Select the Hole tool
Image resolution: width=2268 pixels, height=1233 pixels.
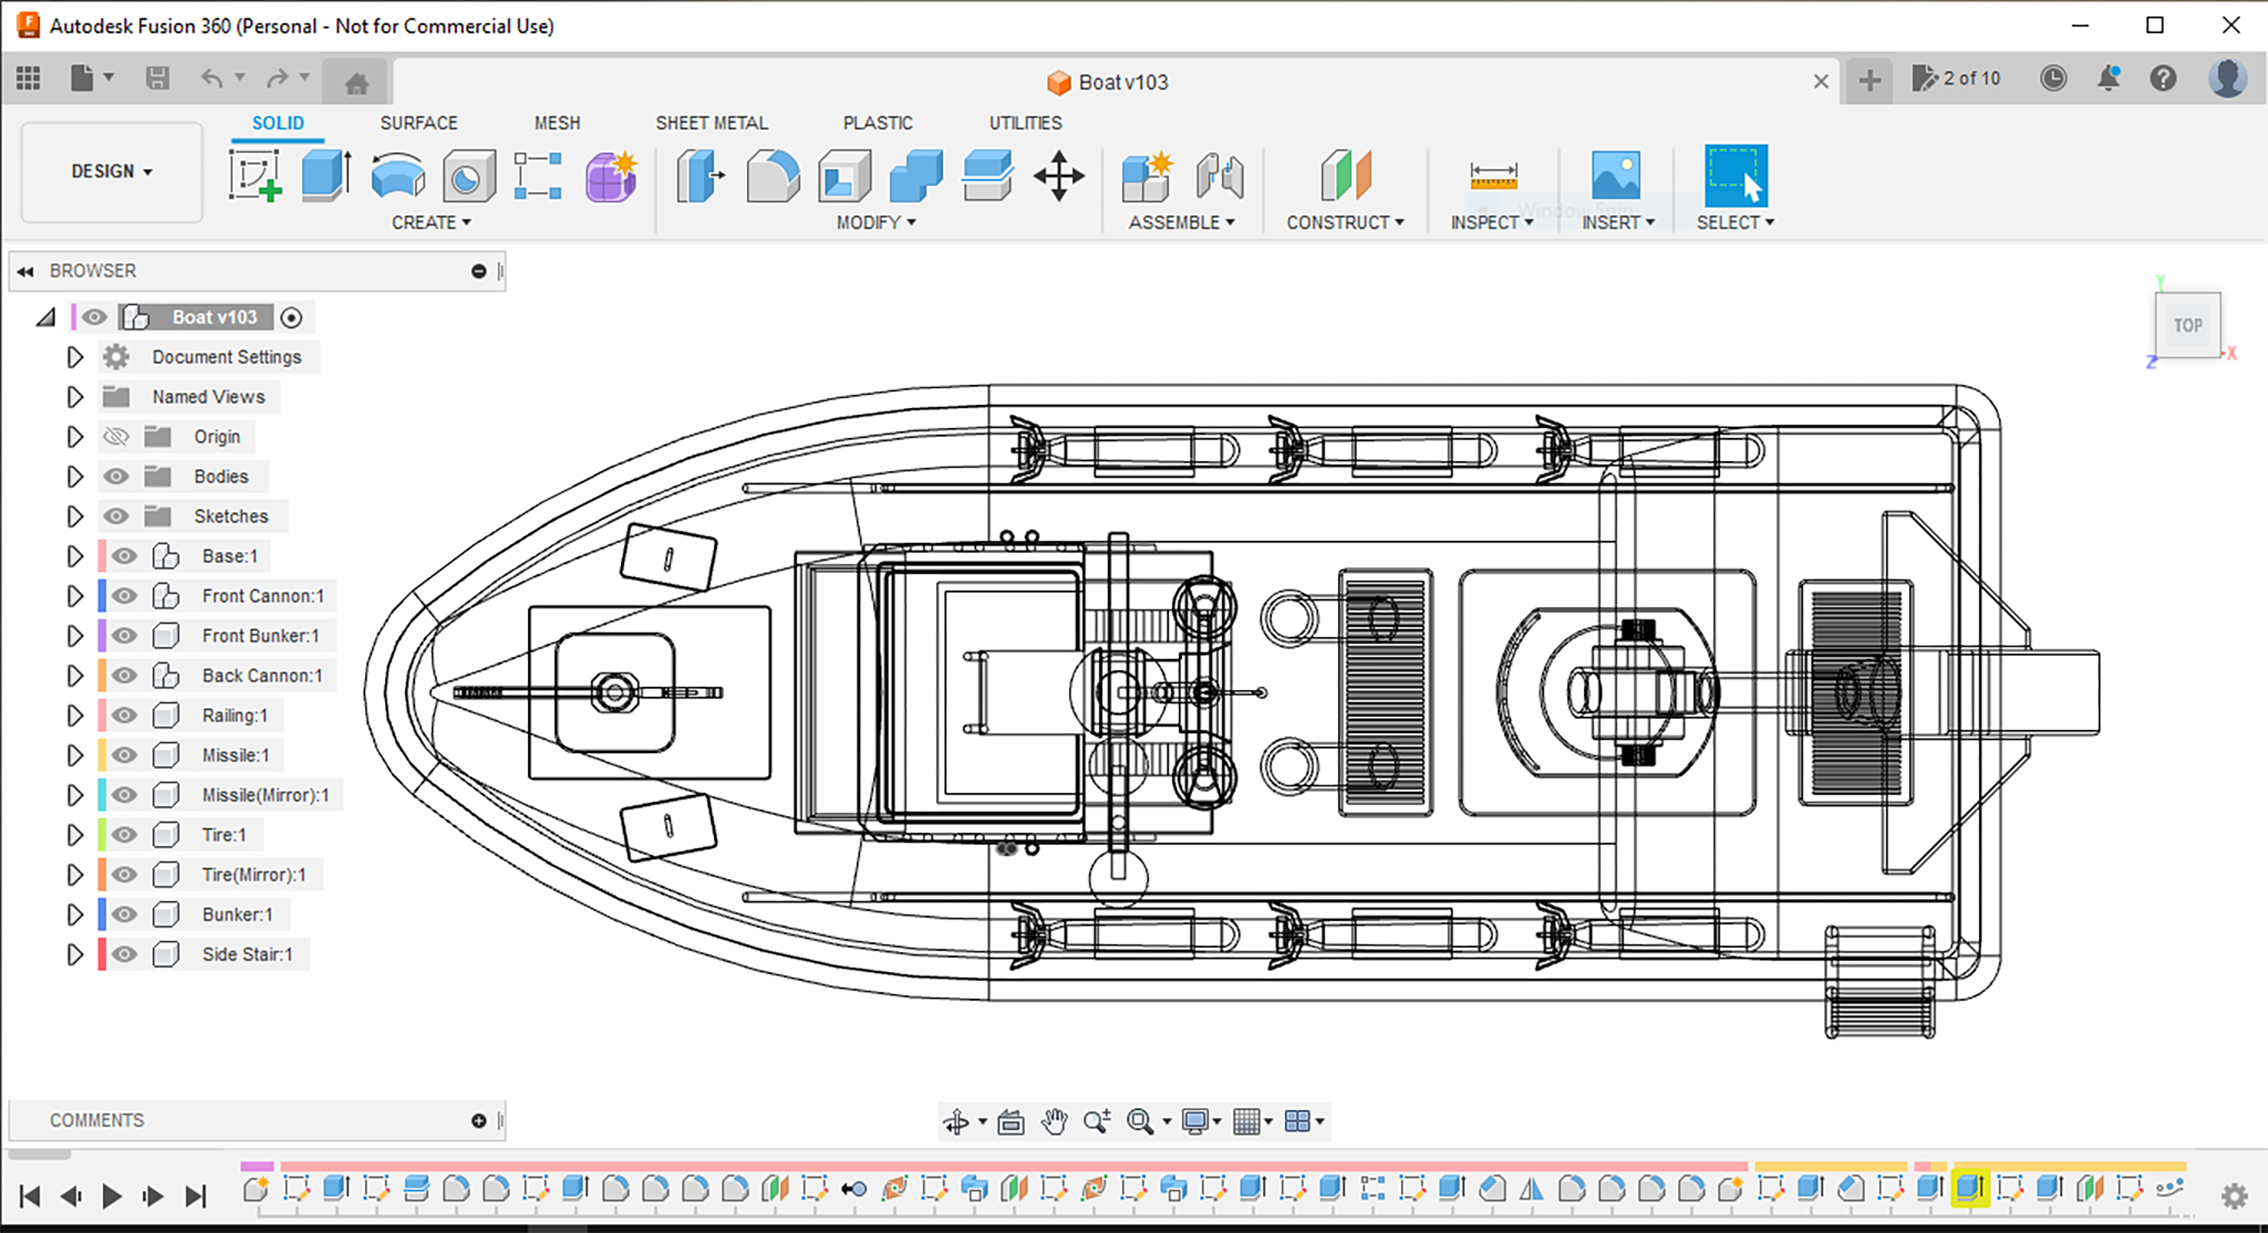tap(468, 176)
